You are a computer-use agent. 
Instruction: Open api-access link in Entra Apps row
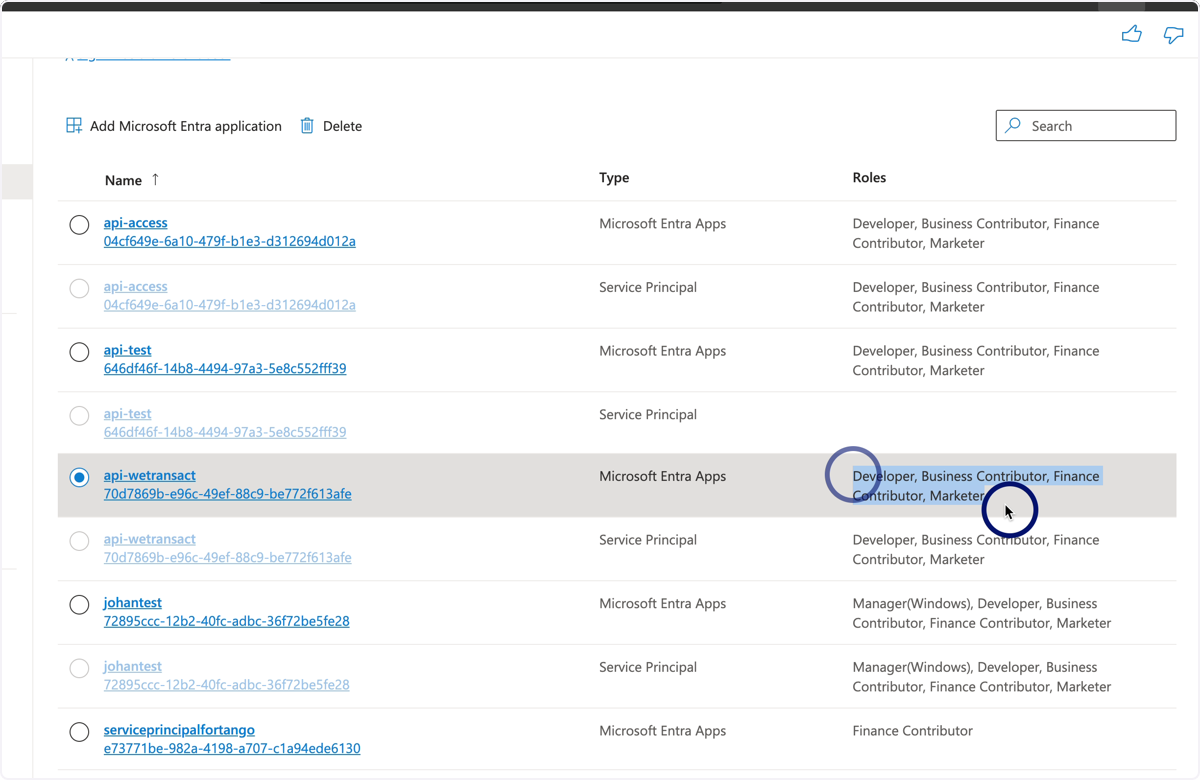[x=136, y=223]
